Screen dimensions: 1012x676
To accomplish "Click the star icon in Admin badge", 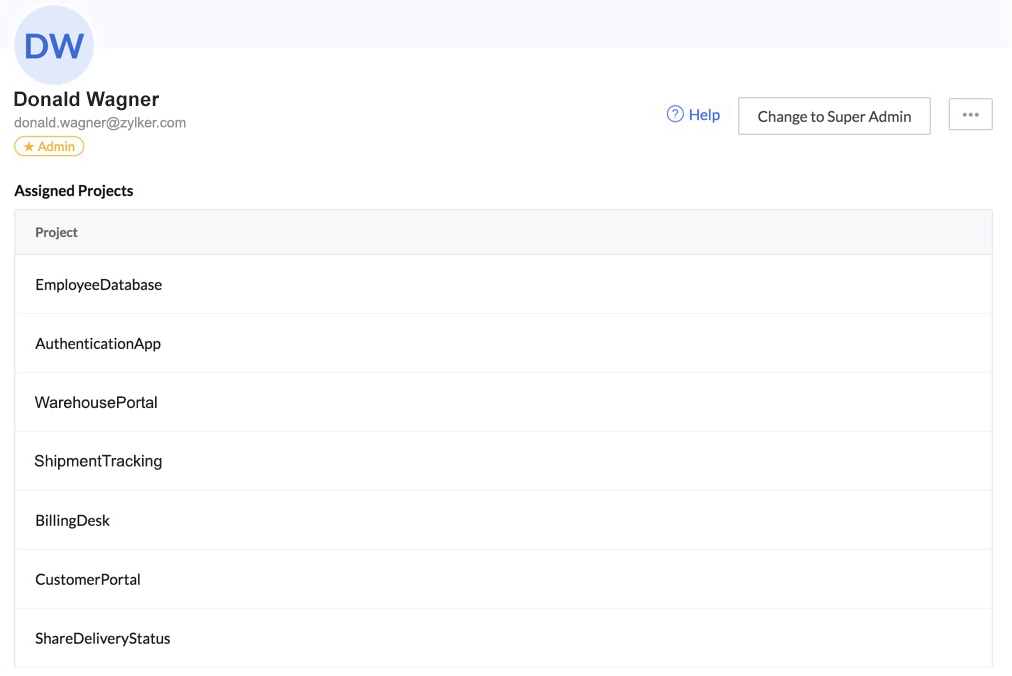I will point(29,147).
